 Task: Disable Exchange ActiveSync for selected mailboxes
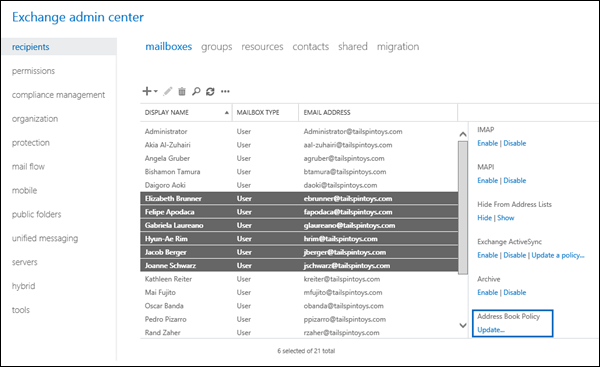tap(515, 255)
